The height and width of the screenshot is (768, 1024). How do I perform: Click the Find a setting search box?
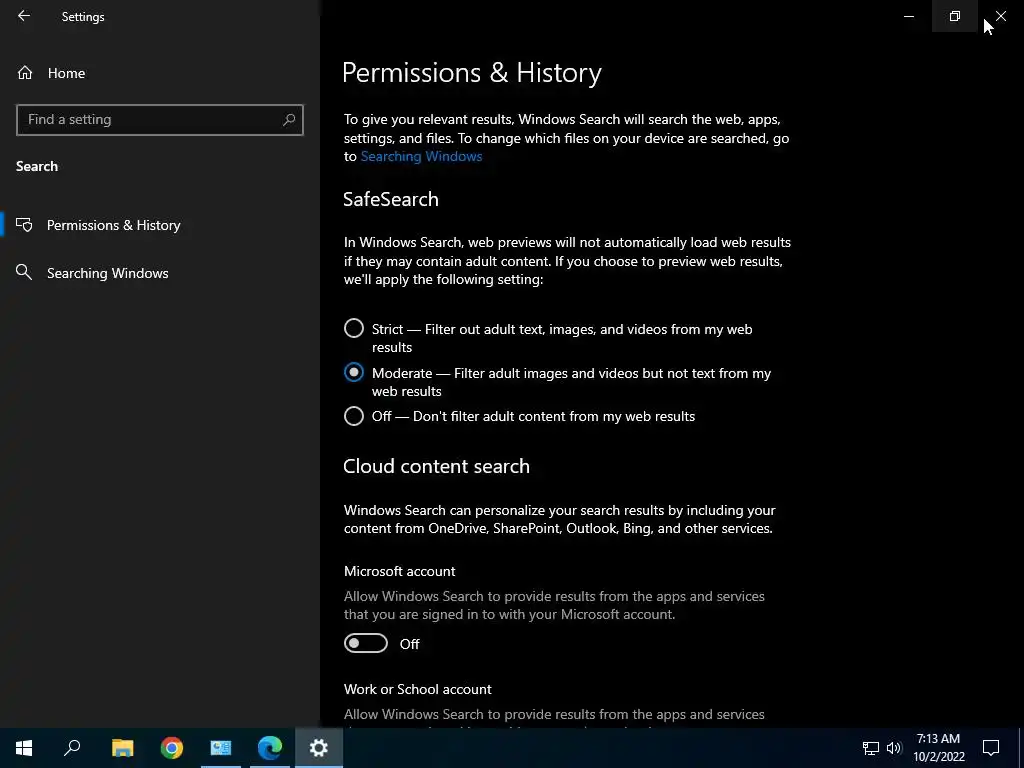pyautogui.click(x=160, y=120)
